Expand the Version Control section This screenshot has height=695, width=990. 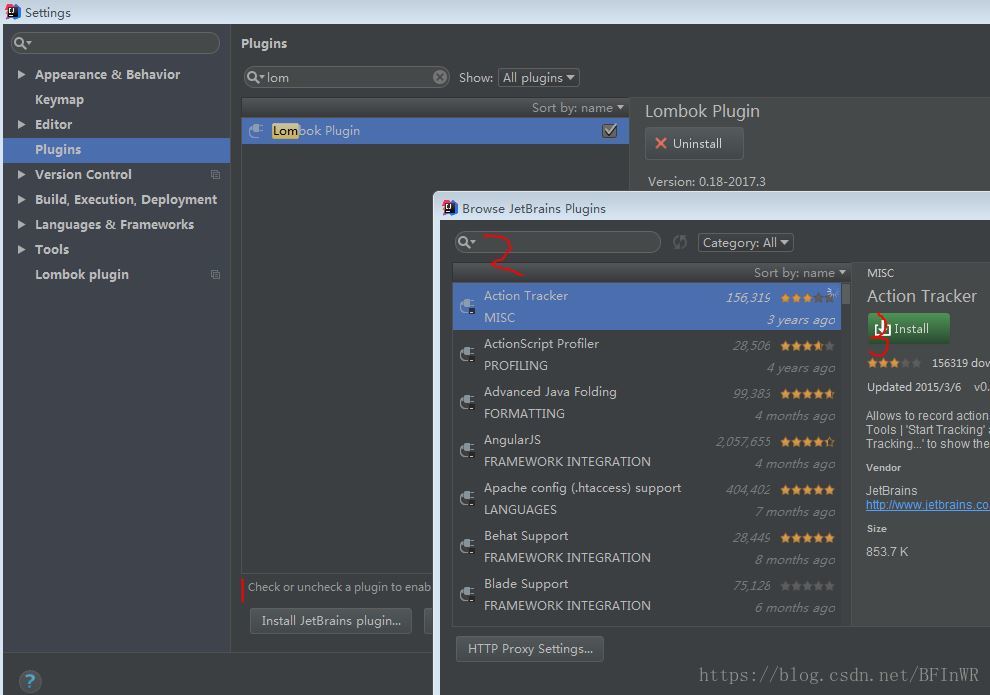tap(21, 174)
